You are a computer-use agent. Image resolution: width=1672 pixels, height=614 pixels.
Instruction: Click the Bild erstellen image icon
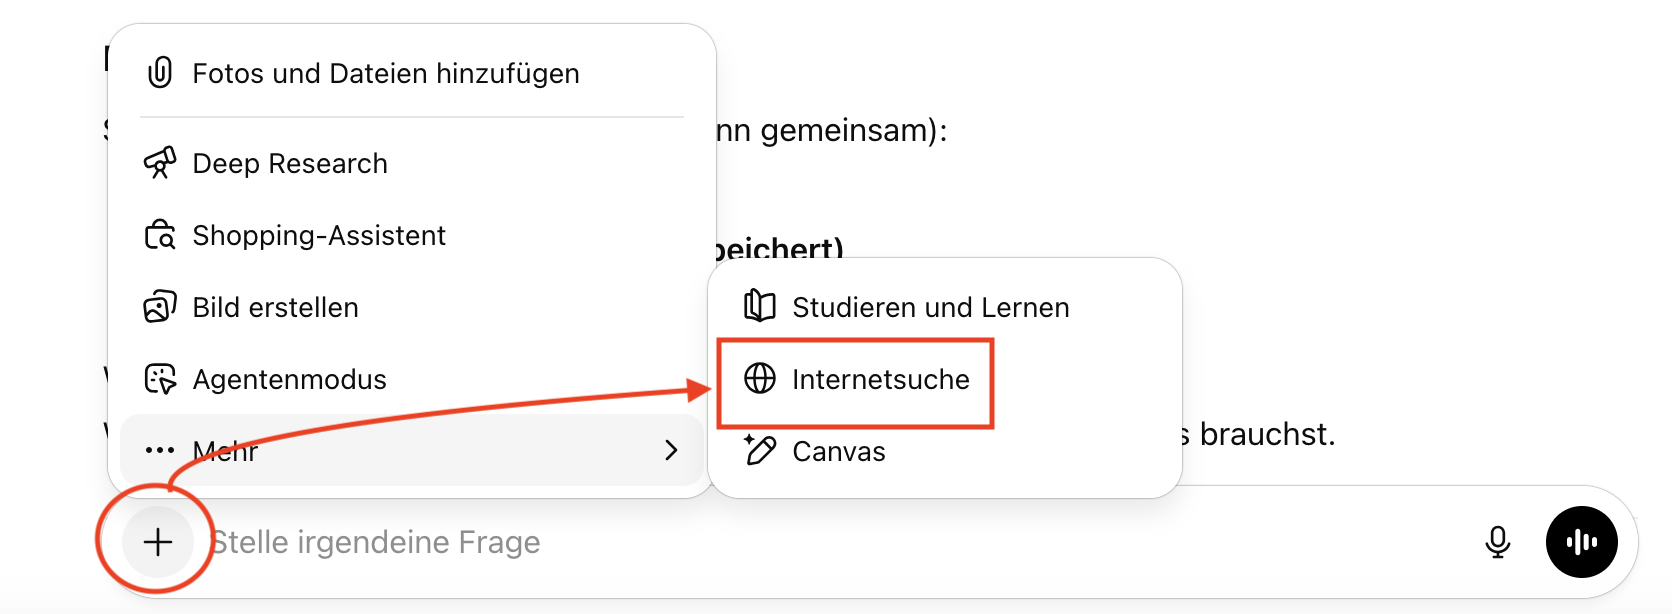[160, 307]
